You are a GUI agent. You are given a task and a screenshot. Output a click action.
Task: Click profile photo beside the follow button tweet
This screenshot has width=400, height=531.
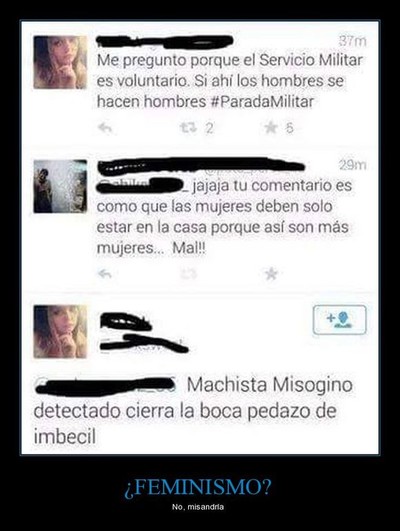(x=60, y=332)
